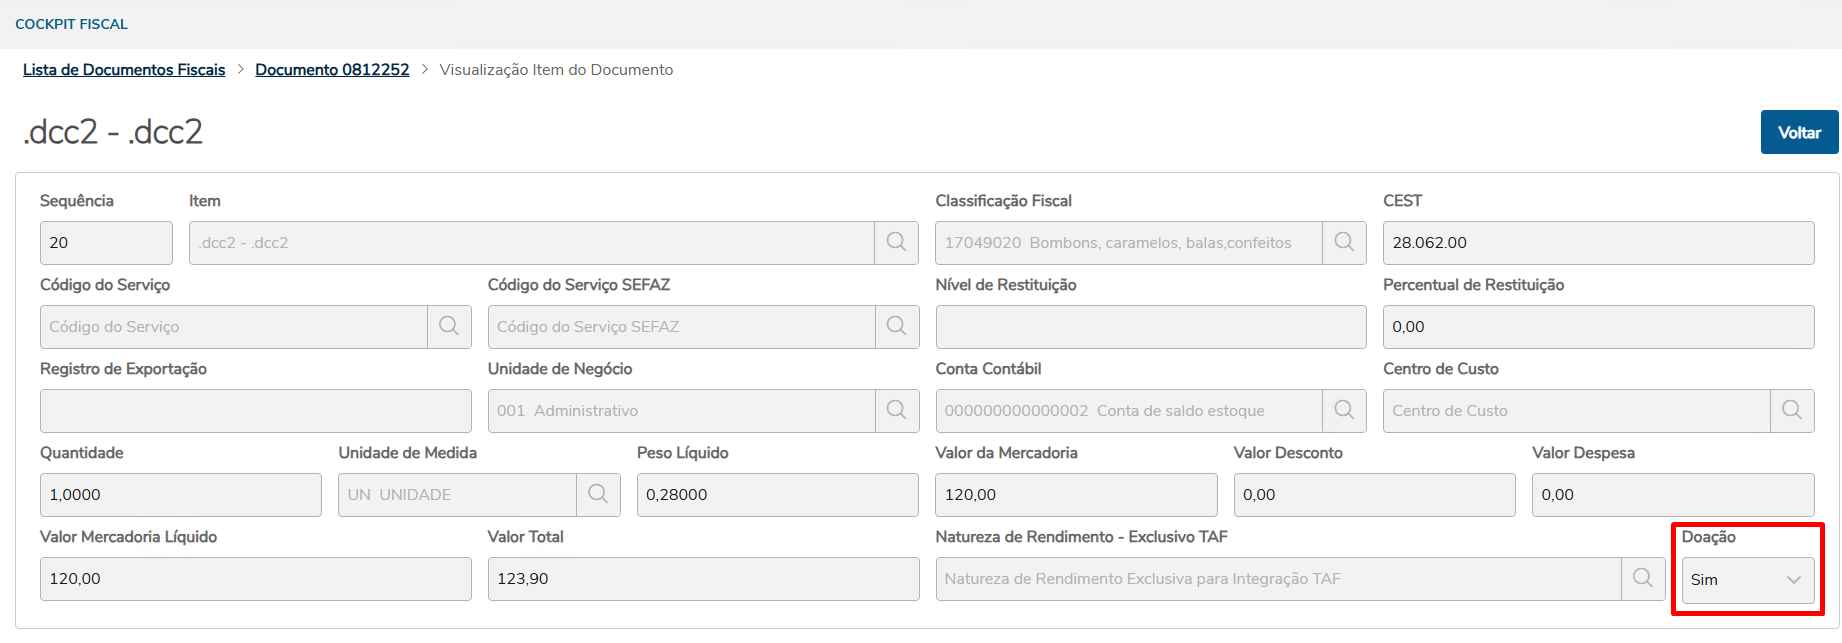The width and height of the screenshot is (1842, 643).
Task: Go to Lista de Documentos Fiscais breadcrumb
Action: tap(124, 70)
